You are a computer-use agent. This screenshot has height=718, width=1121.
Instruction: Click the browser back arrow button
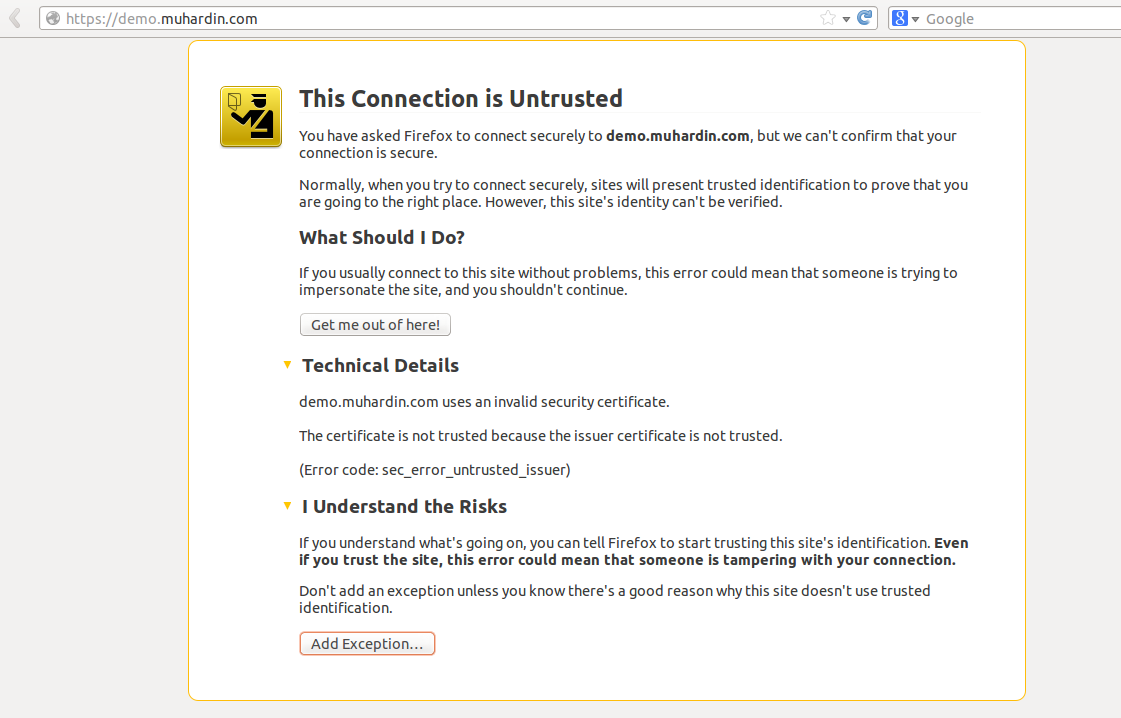15,18
